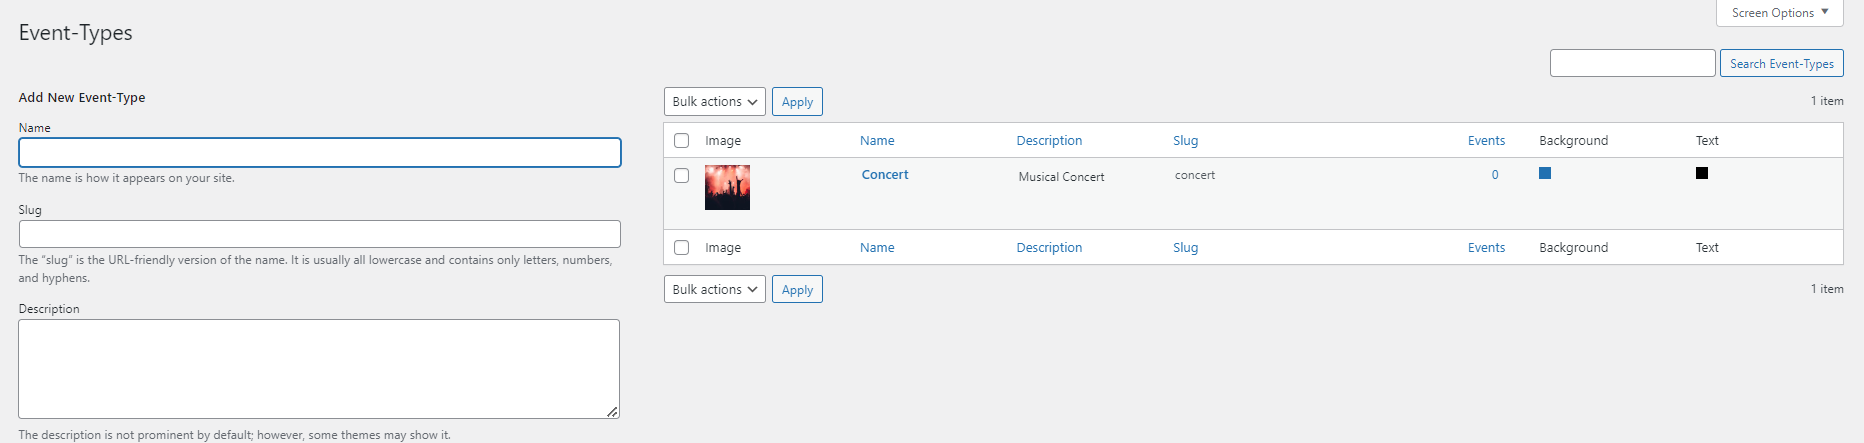Screen dimensions: 1864x443
Task: Click the black text color swatch
Action: (x=1702, y=173)
